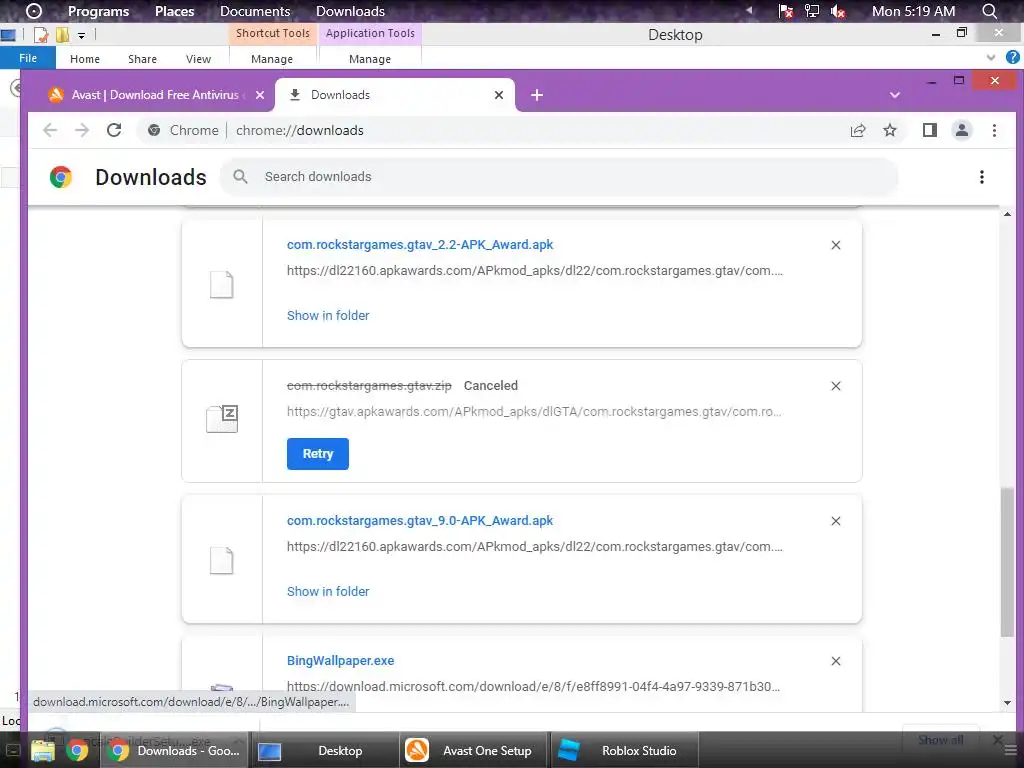Screen dimensions: 1024x768
Task: Open the Documents menu in top panel
Action: pos(255,11)
